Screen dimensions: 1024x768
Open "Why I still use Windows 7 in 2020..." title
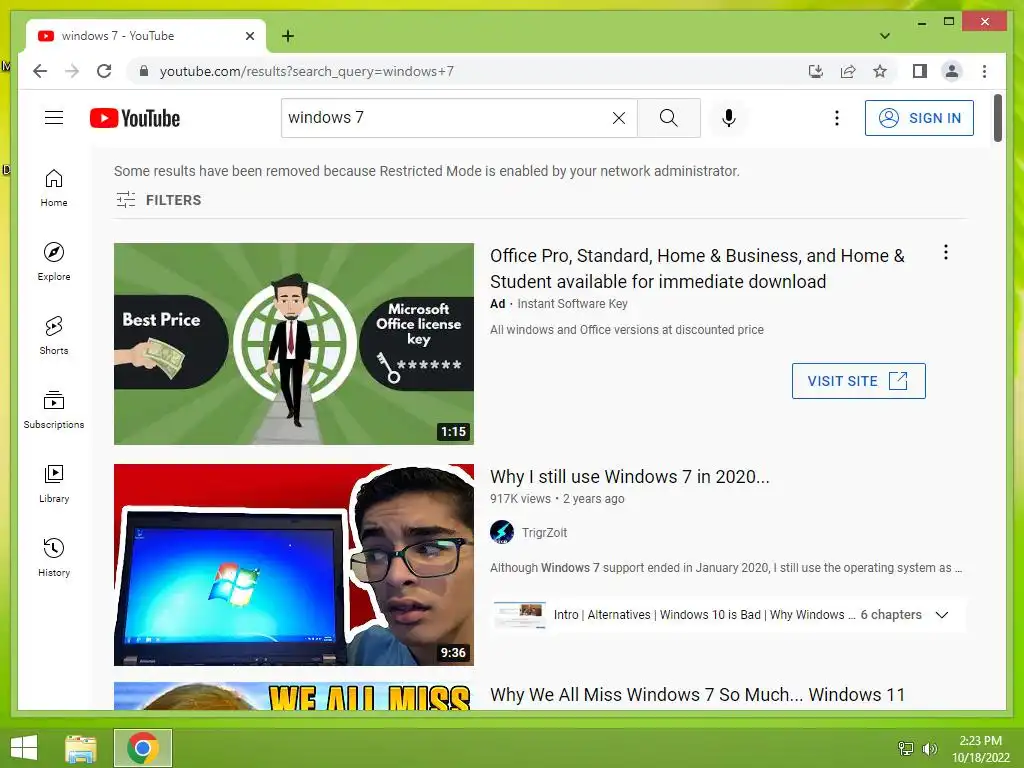(x=630, y=477)
